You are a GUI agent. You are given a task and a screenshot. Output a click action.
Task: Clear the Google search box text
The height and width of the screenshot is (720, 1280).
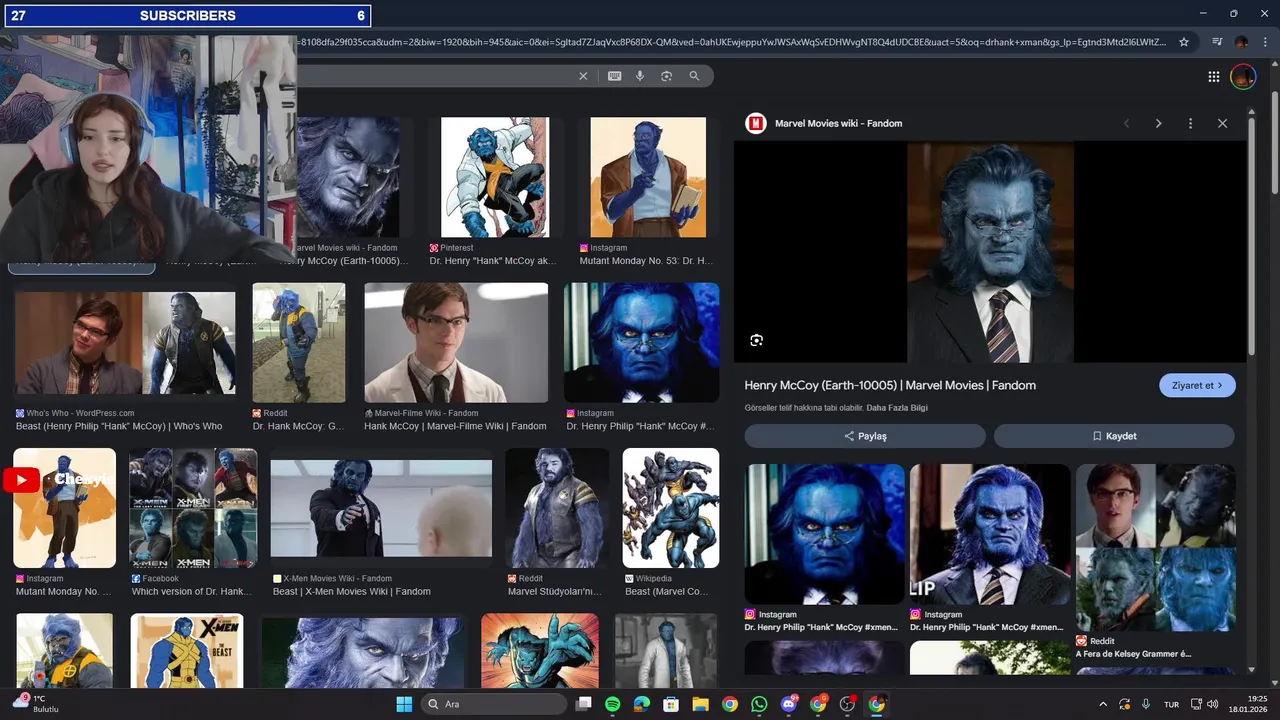(x=584, y=76)
